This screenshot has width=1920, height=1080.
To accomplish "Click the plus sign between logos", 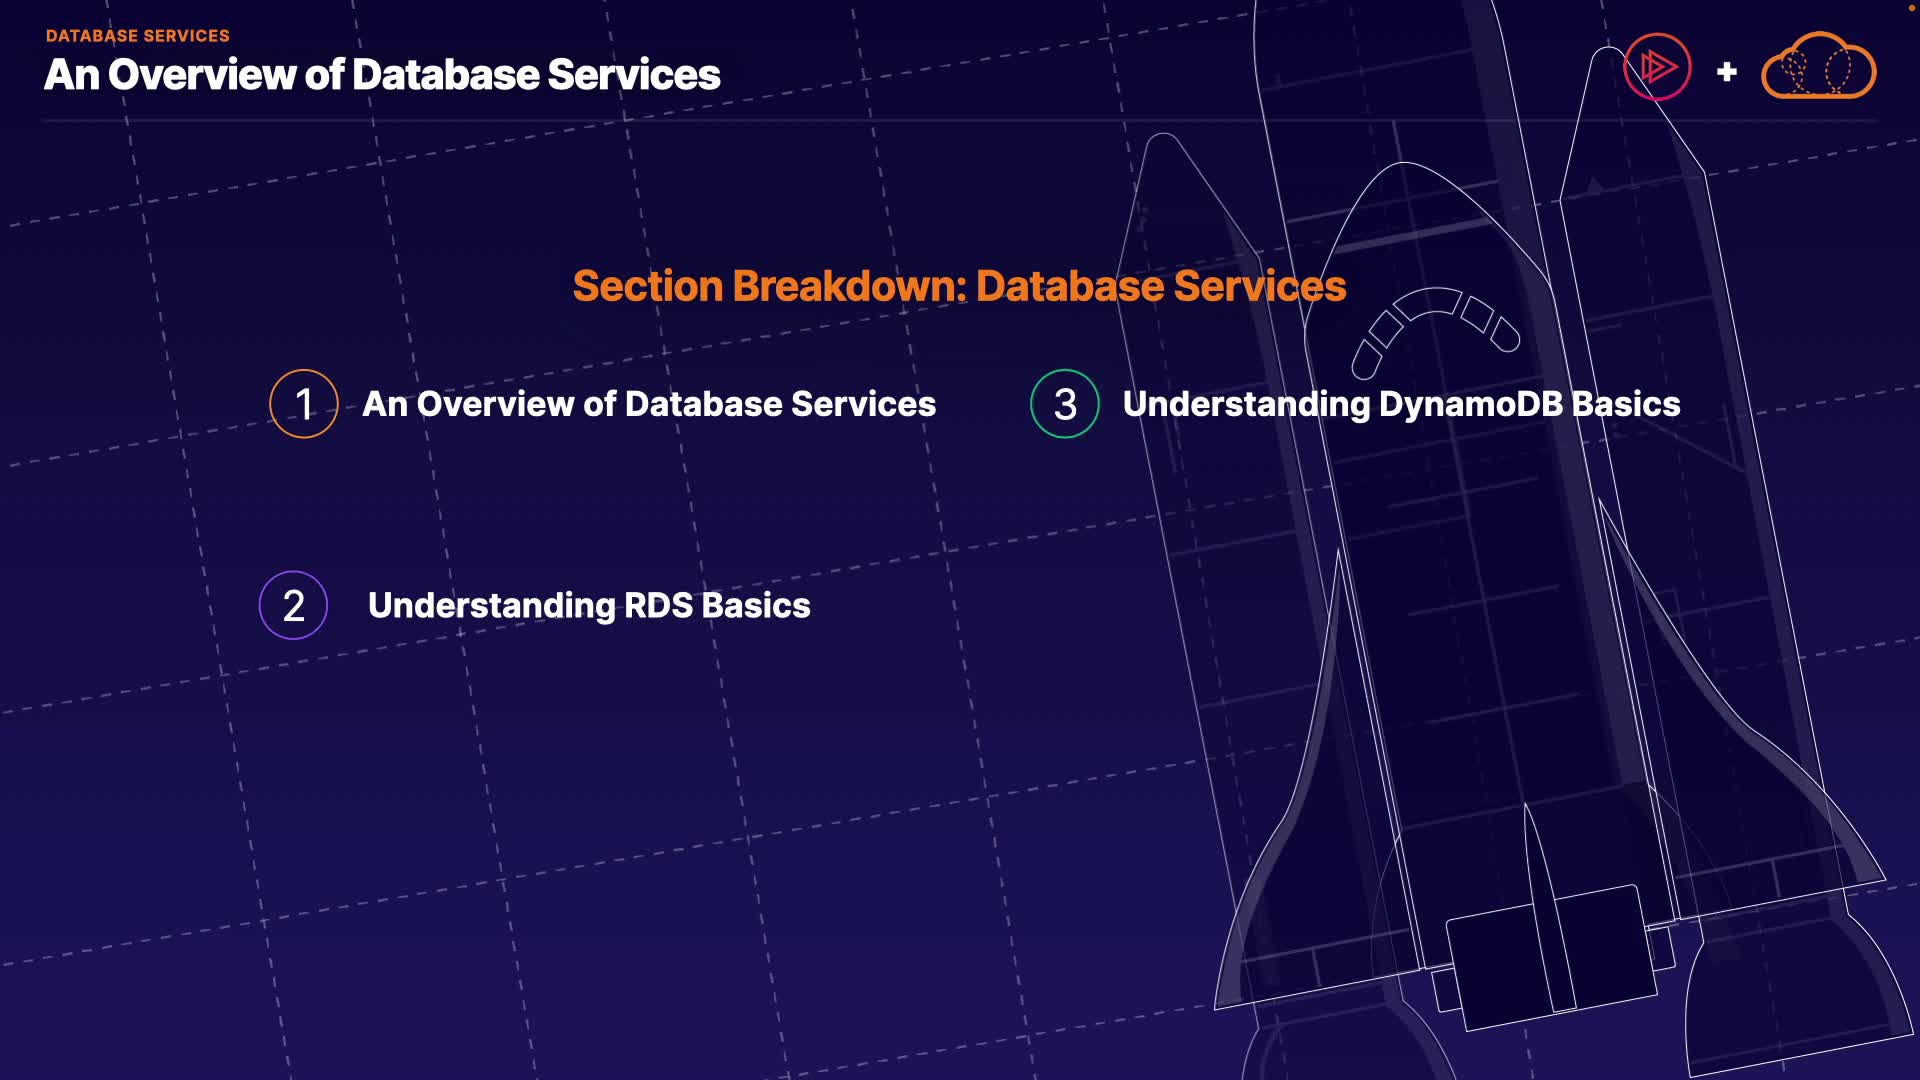I will (1726, 72).
